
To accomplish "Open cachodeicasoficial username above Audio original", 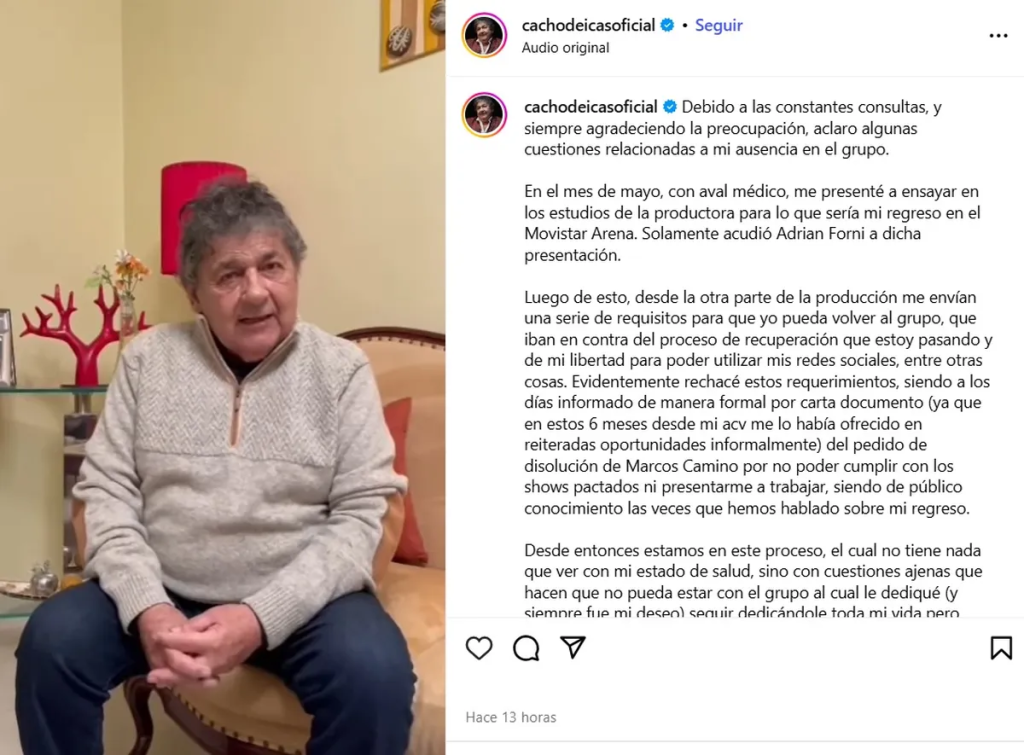I will 588,25.
